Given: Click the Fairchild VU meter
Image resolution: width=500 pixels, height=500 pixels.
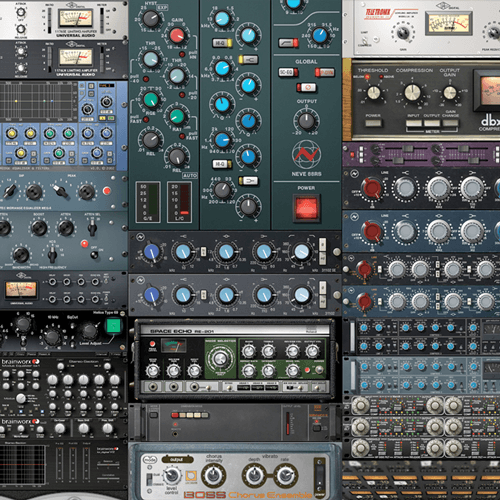Looking at the screenshot, I should [x=21, y=290].
